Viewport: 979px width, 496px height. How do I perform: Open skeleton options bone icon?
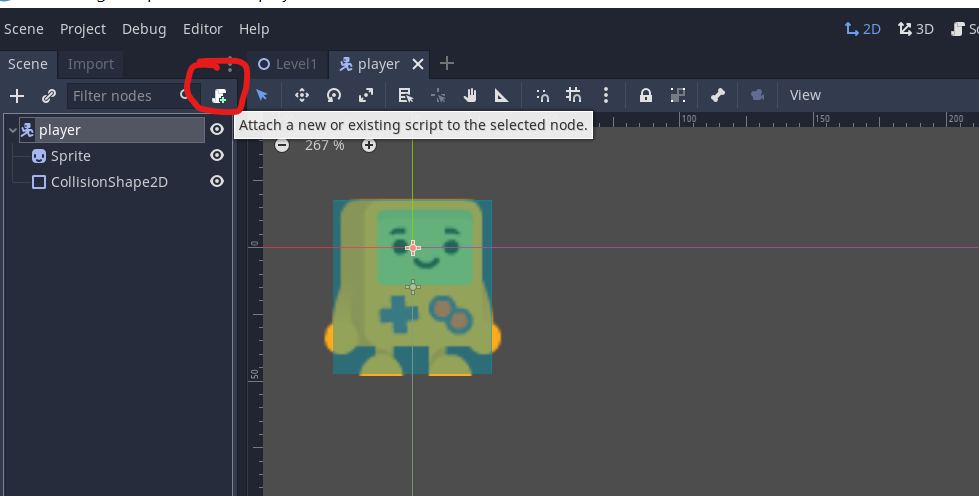click(718, 95)
